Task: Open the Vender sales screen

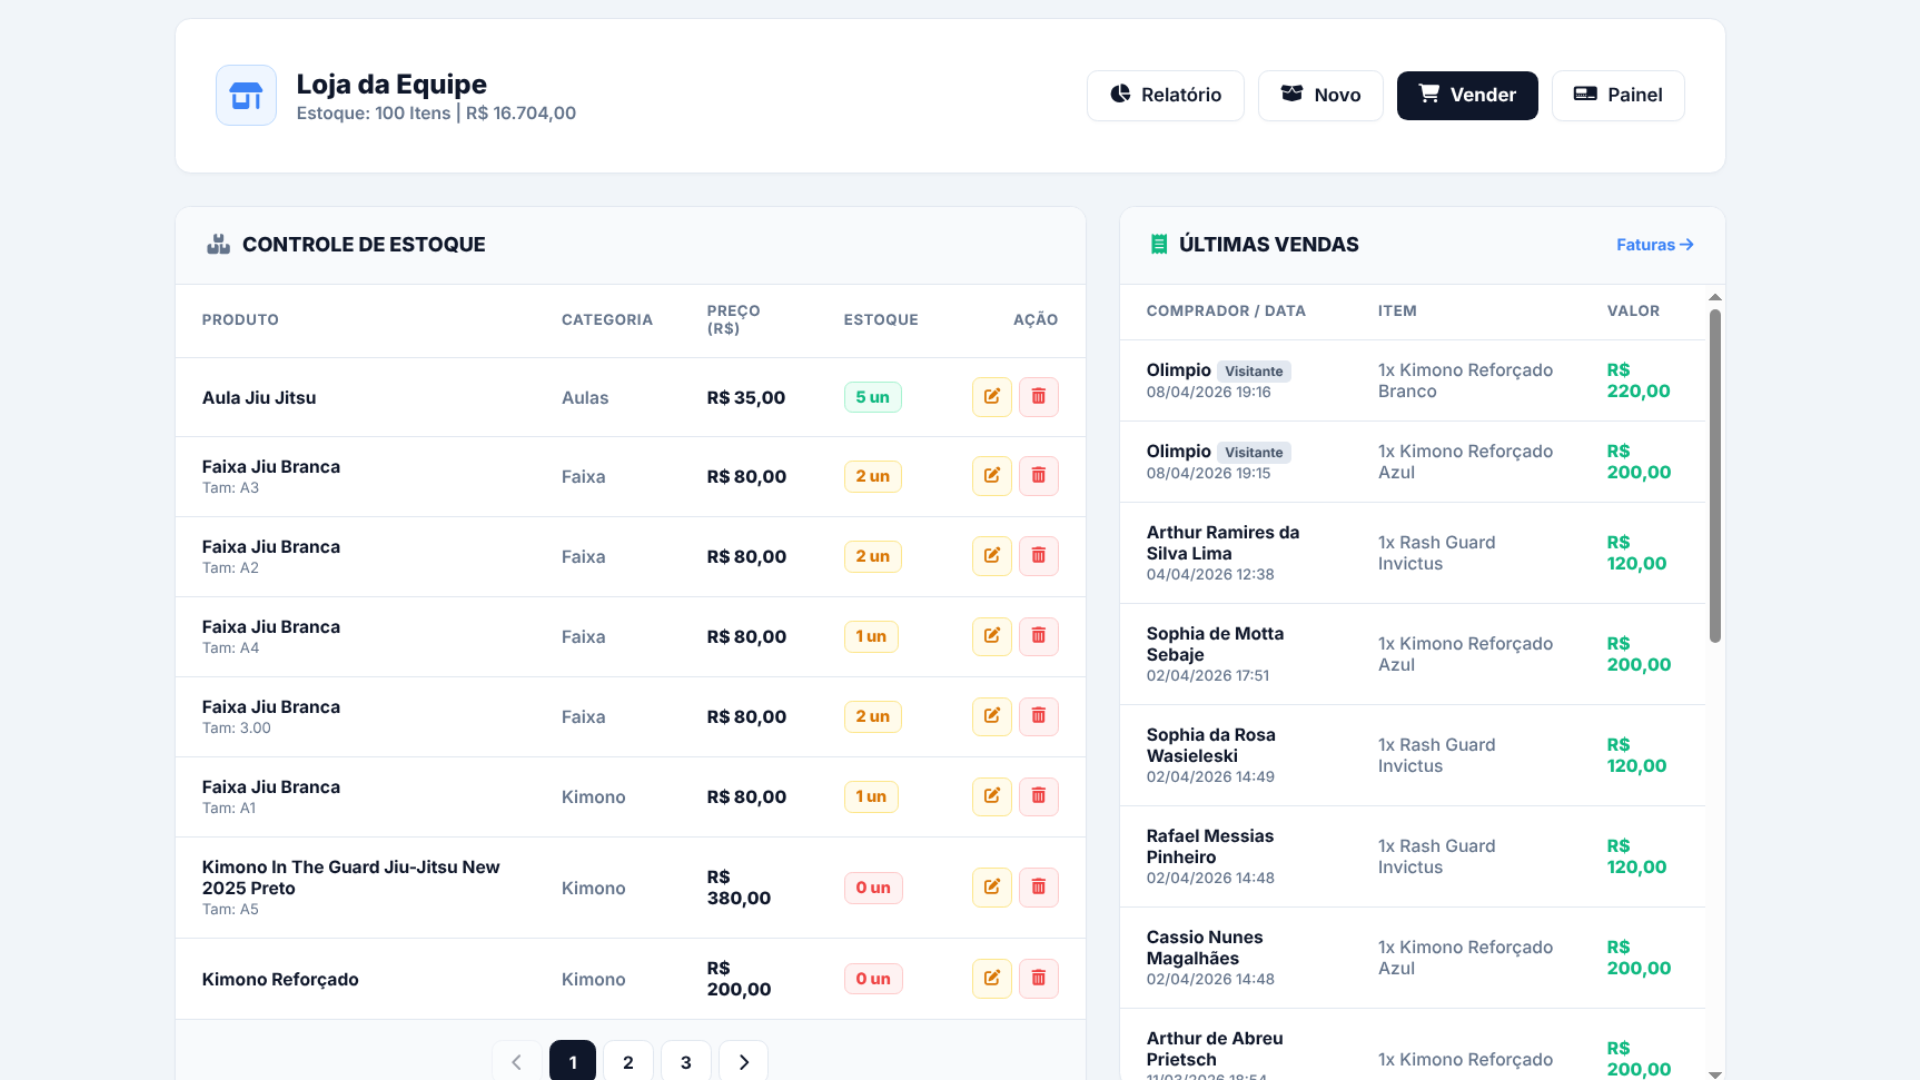Action: pyautogui.click(x=1468, y=95)
